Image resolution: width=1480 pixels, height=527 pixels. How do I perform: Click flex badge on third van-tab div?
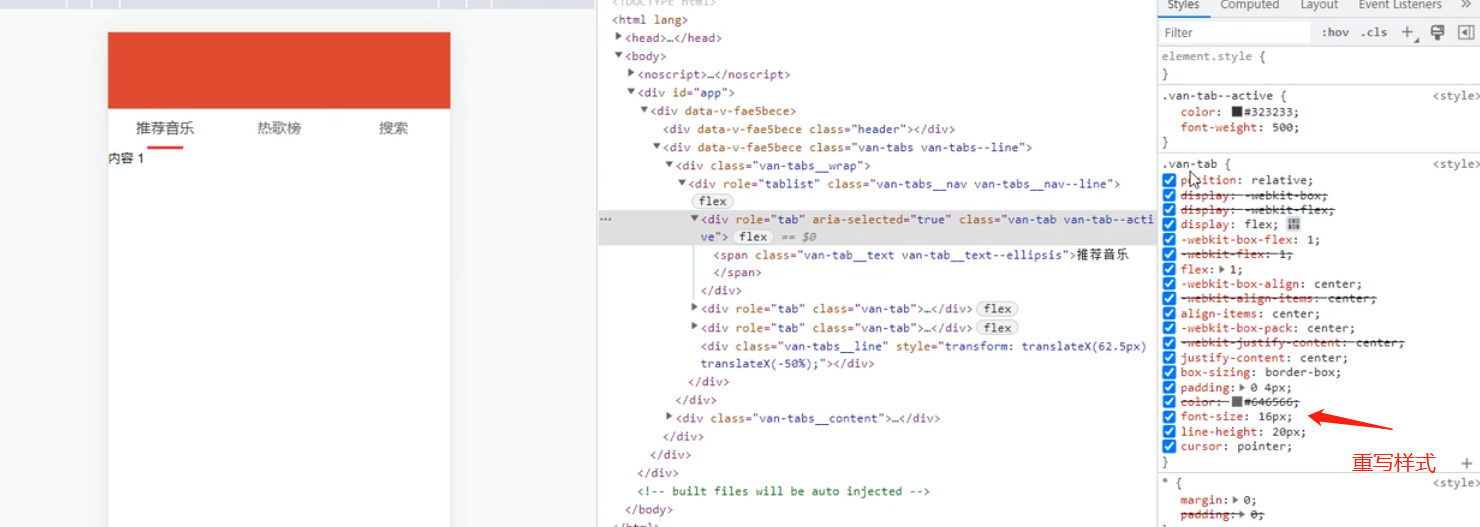tap(997, 328)
